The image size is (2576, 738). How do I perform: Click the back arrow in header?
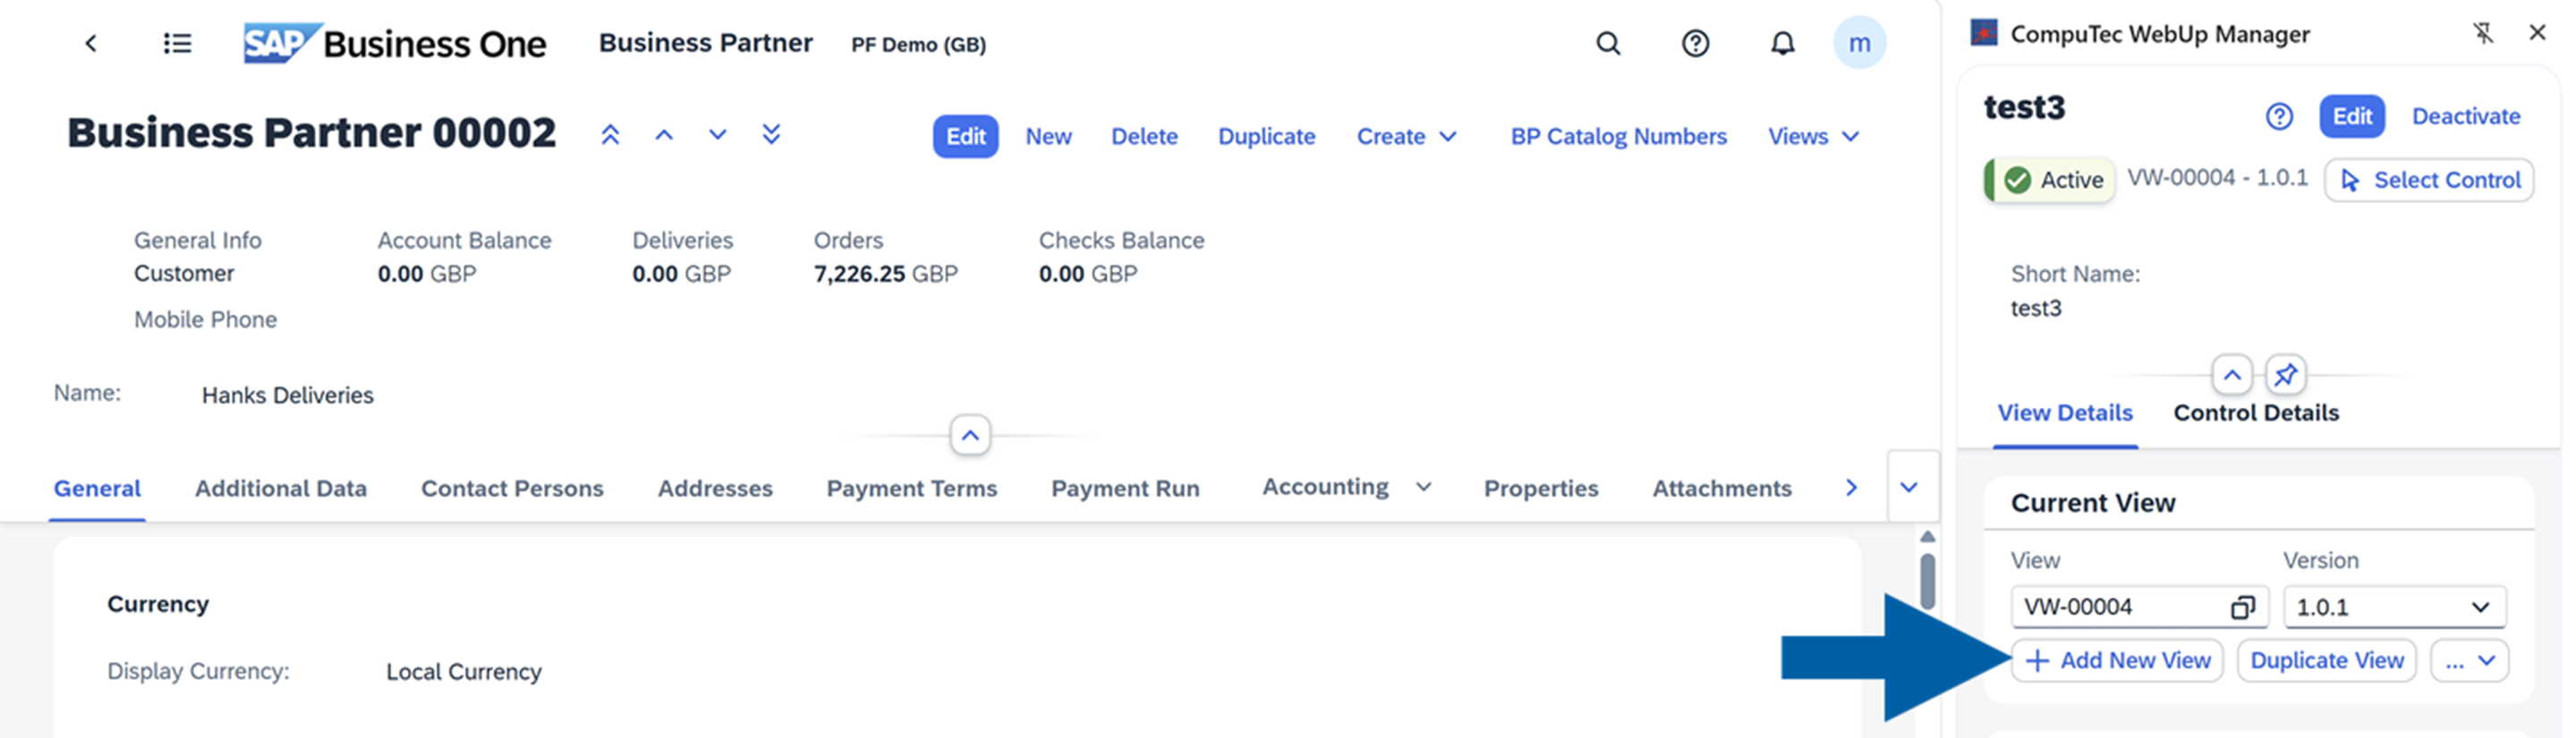tap(91, 43)
